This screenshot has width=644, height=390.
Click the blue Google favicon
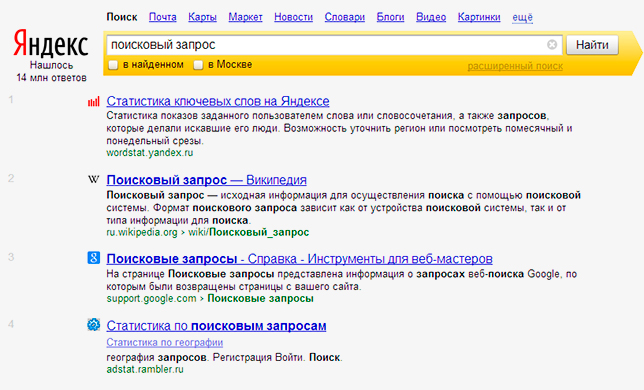tap(94, 258)
